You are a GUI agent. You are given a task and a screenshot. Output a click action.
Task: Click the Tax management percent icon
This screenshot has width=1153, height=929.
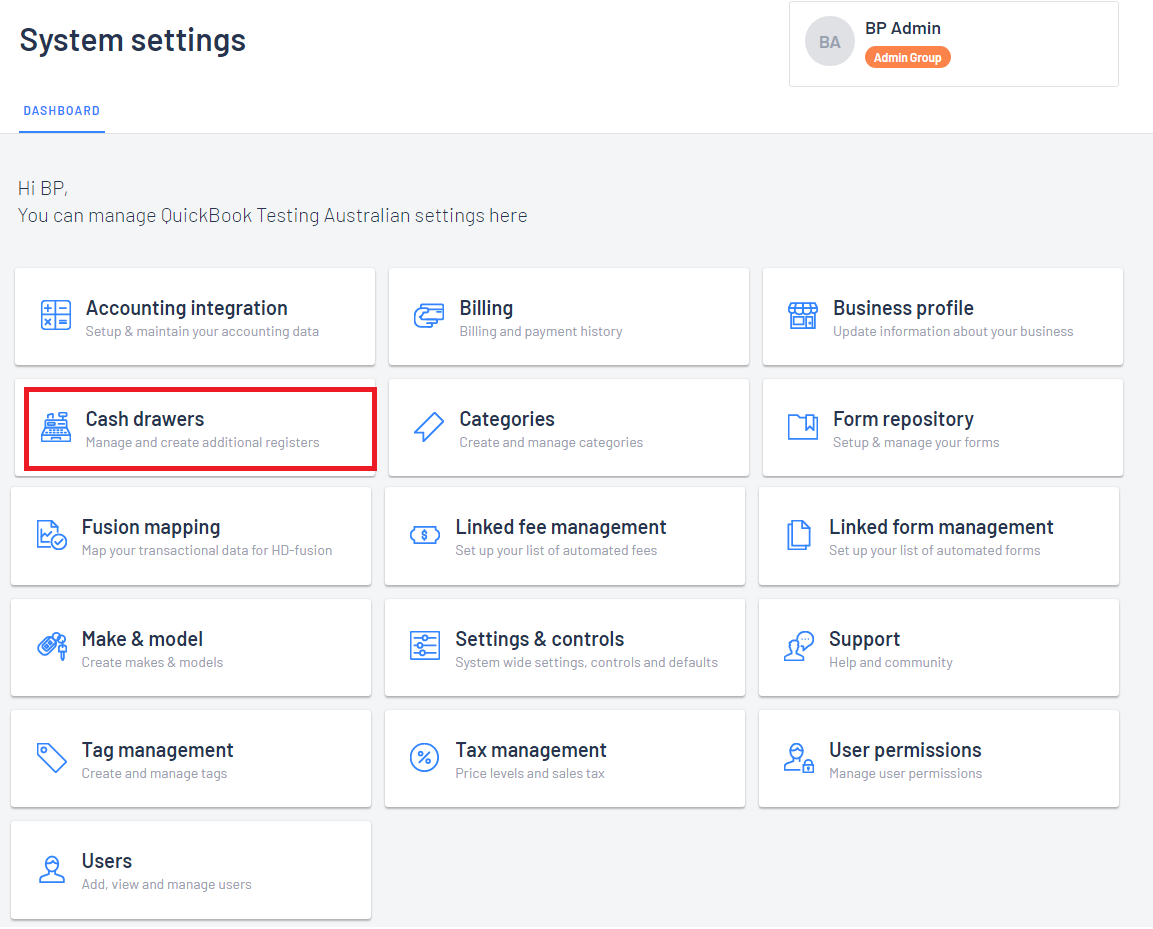[x=424, y=758]
